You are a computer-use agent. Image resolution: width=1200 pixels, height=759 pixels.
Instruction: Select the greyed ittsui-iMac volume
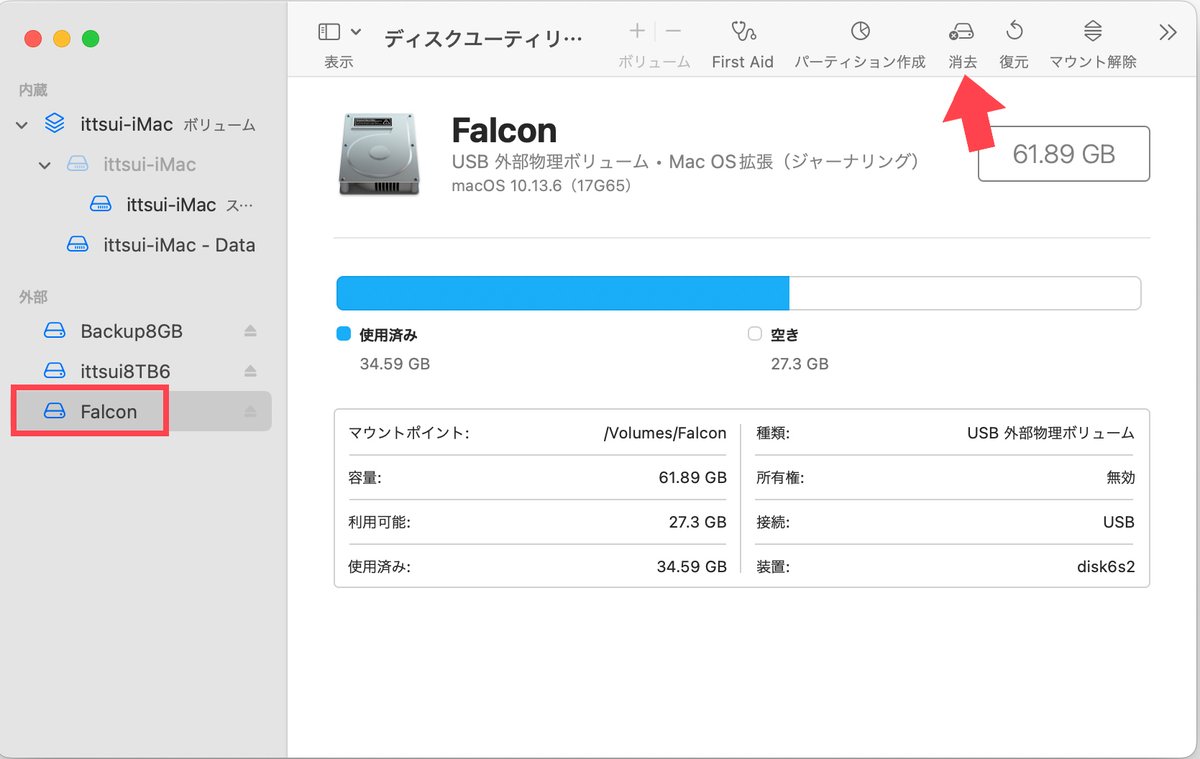click(149, 164)
